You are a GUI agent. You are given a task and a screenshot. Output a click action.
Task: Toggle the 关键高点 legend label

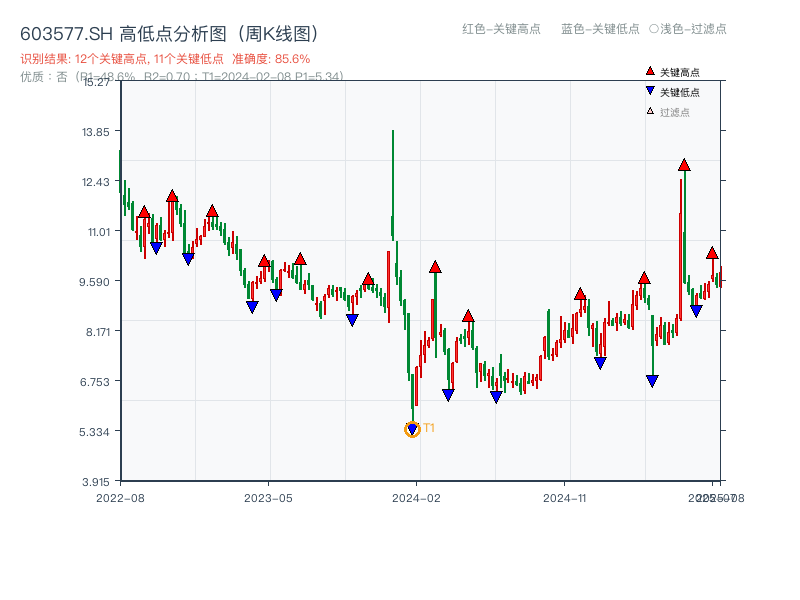pos(680,72)
